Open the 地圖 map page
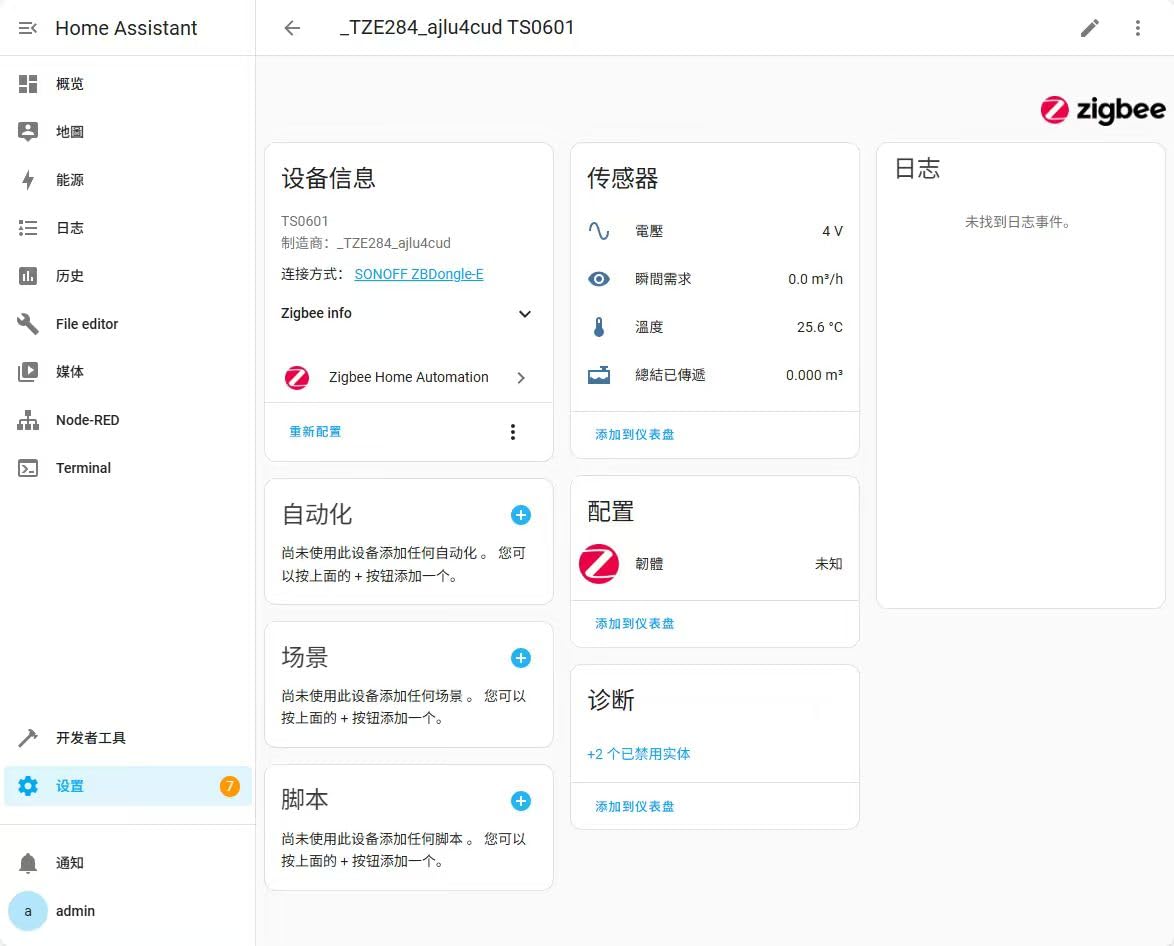 click(x=127, y=132)
